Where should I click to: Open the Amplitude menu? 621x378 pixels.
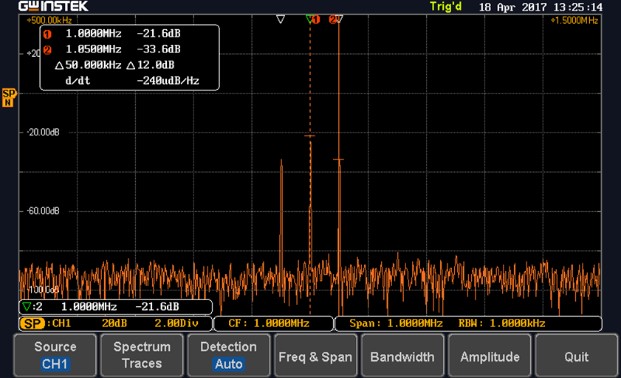[490, 355]
